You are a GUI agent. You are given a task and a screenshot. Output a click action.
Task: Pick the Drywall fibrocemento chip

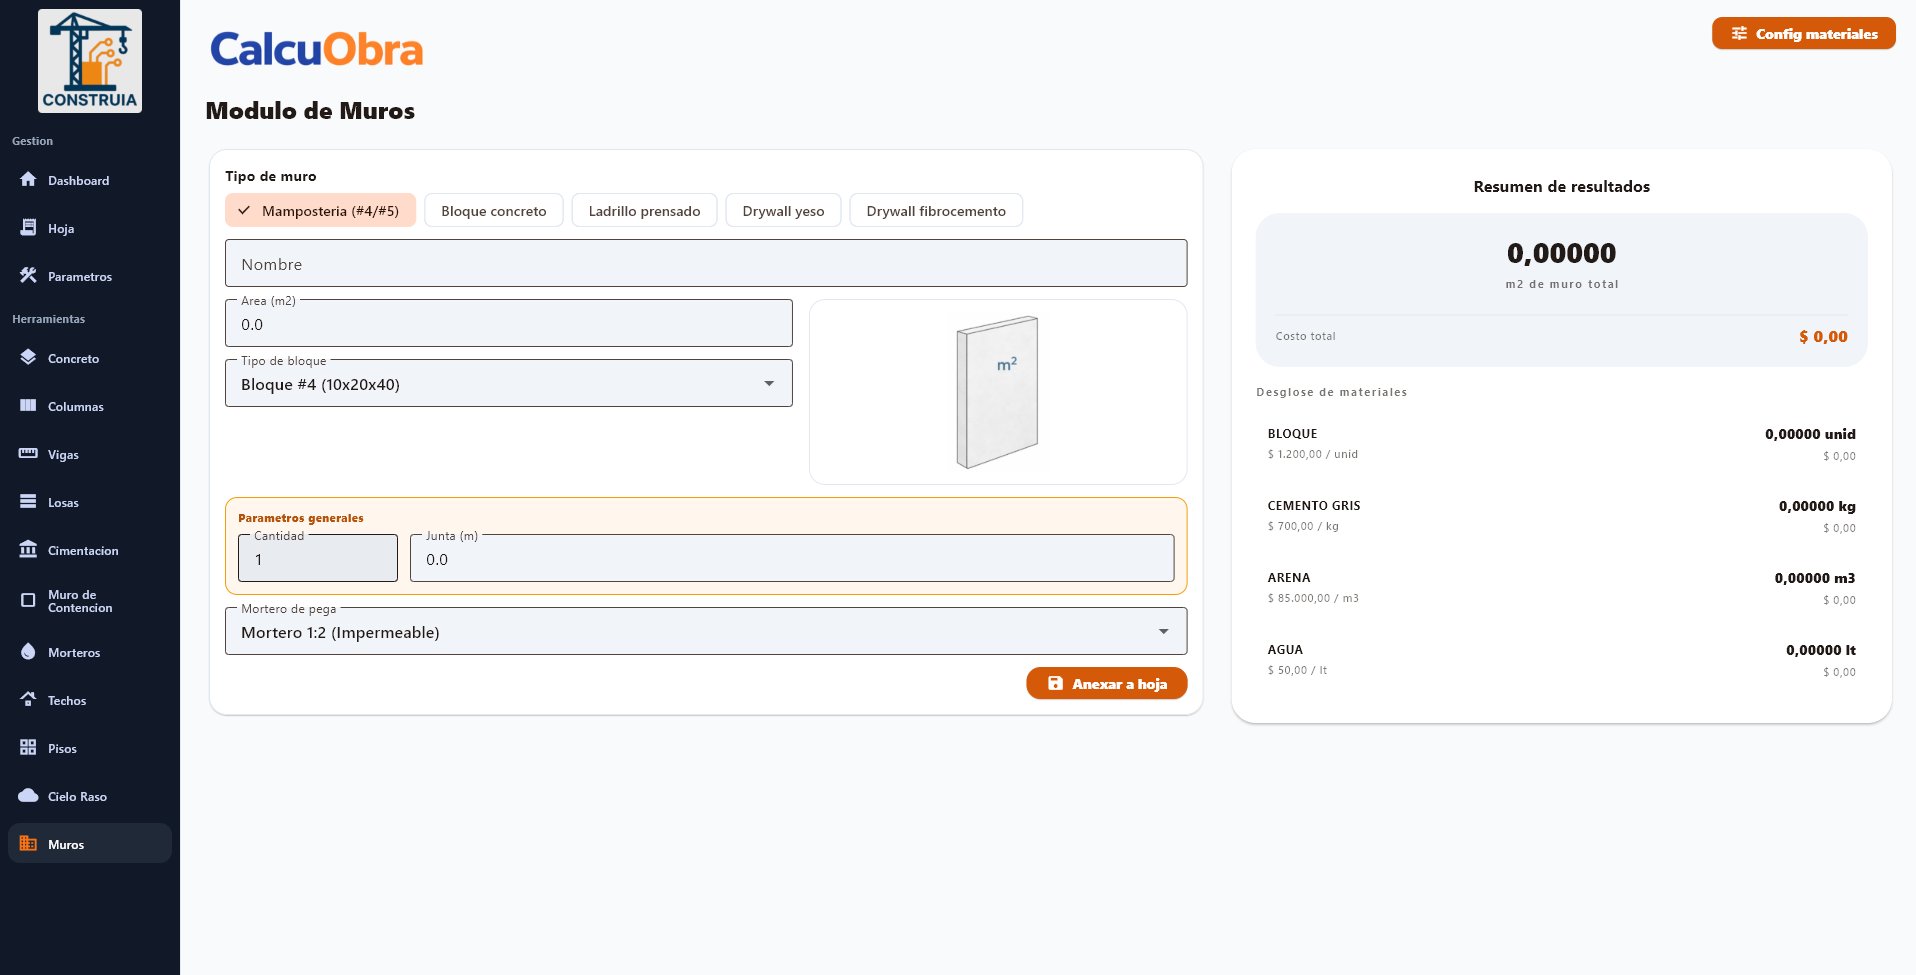[935, 211]
